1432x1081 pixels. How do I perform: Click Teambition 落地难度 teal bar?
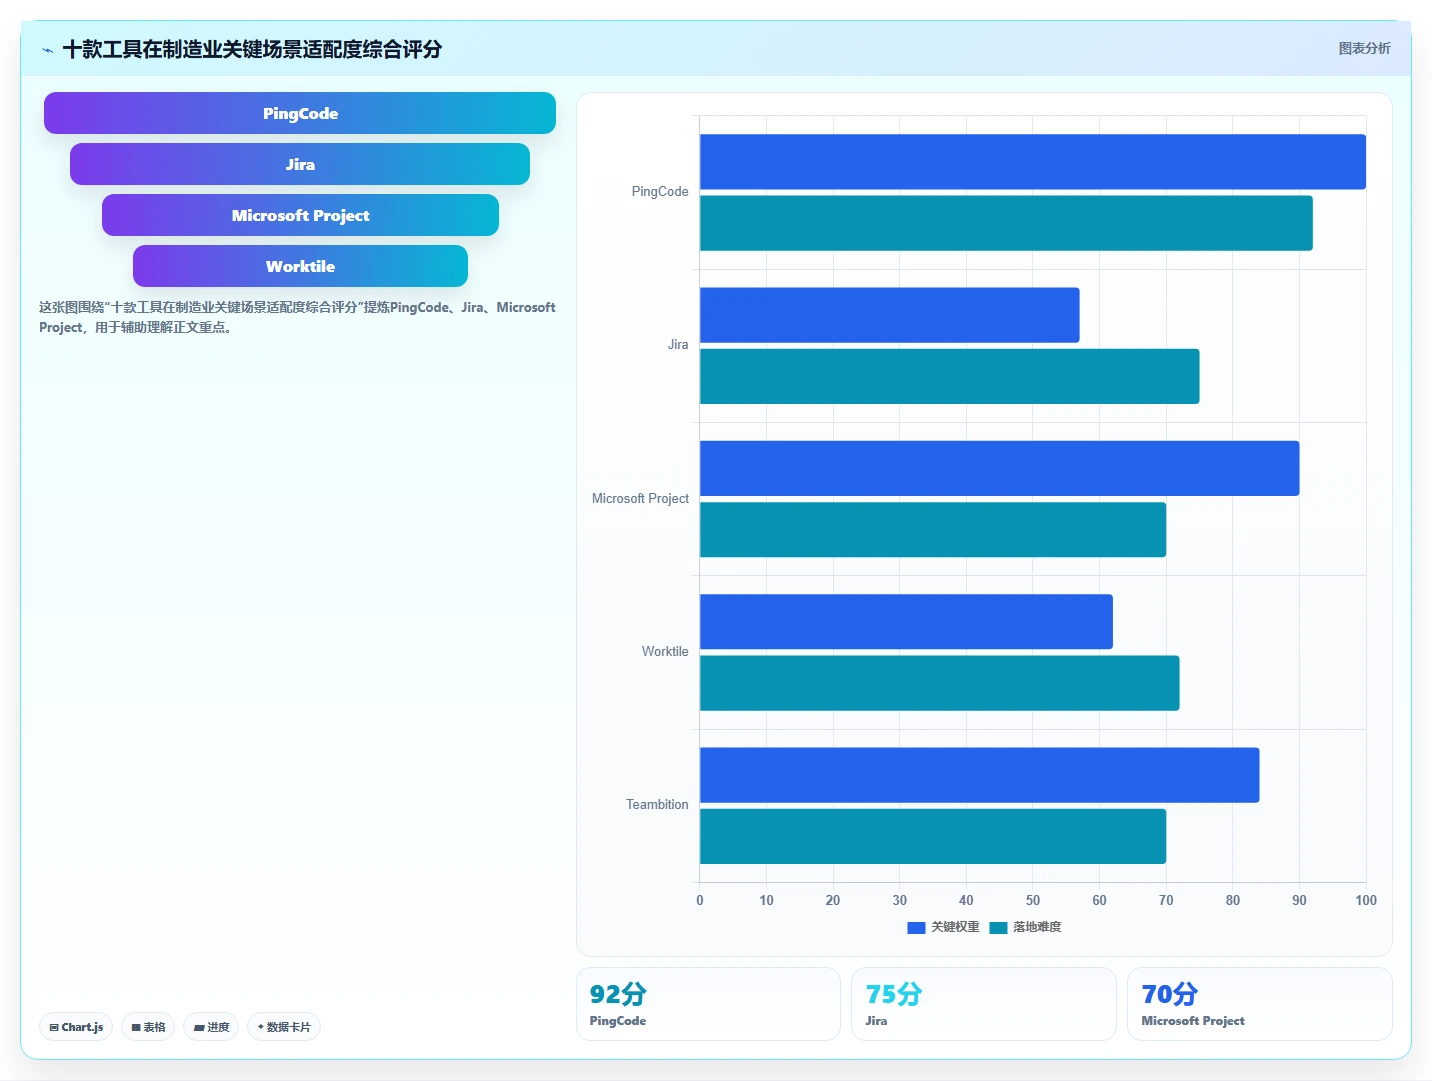(933, 836)
